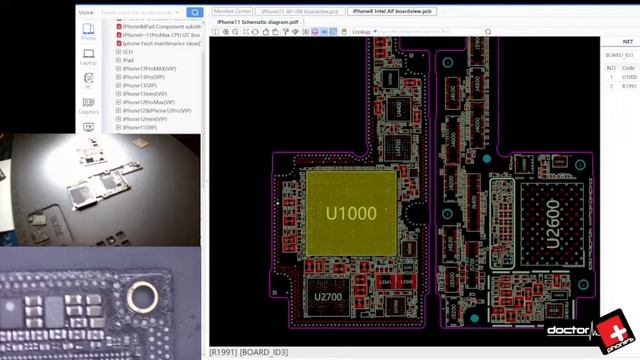Expand the iPhone13(VIP) node
The width and height of the screenshot is (640, 360).
(118, 85)
